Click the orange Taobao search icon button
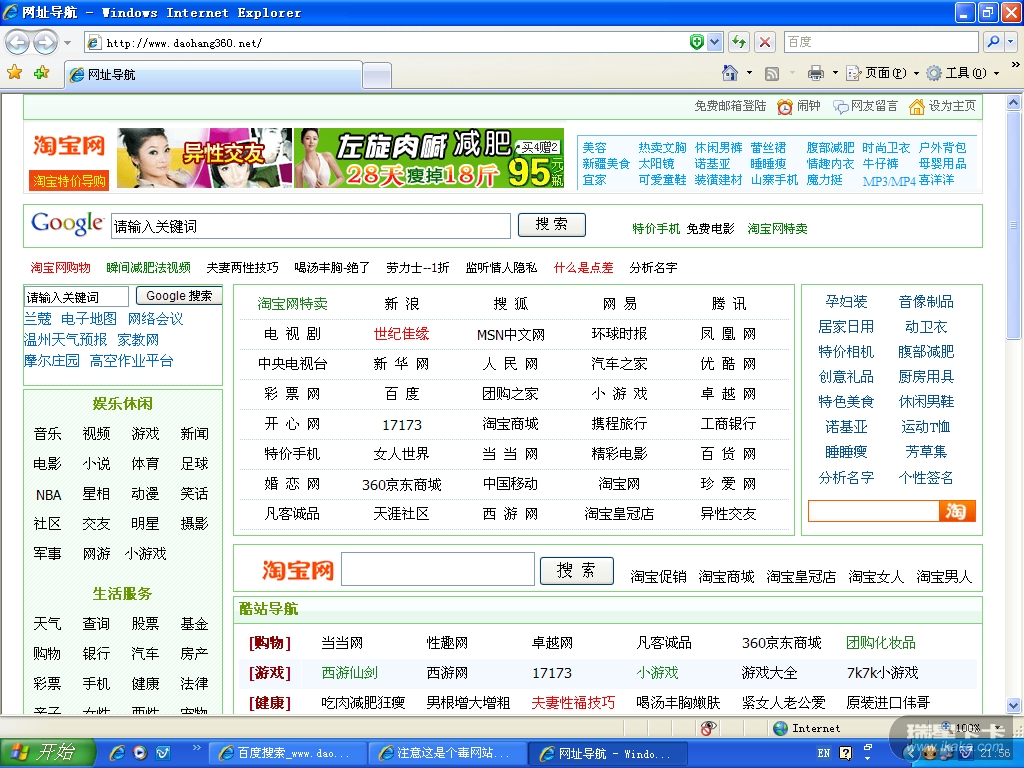This screenshot has height=768, width=1024. pos(957,511)
